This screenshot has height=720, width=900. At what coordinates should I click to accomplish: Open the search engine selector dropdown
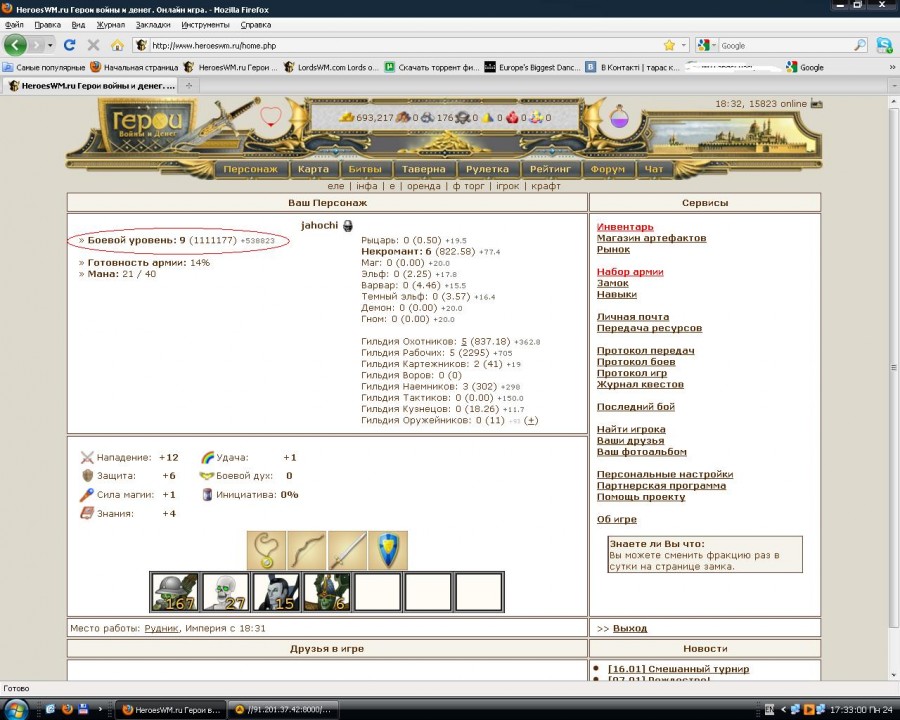pos(707,45)
